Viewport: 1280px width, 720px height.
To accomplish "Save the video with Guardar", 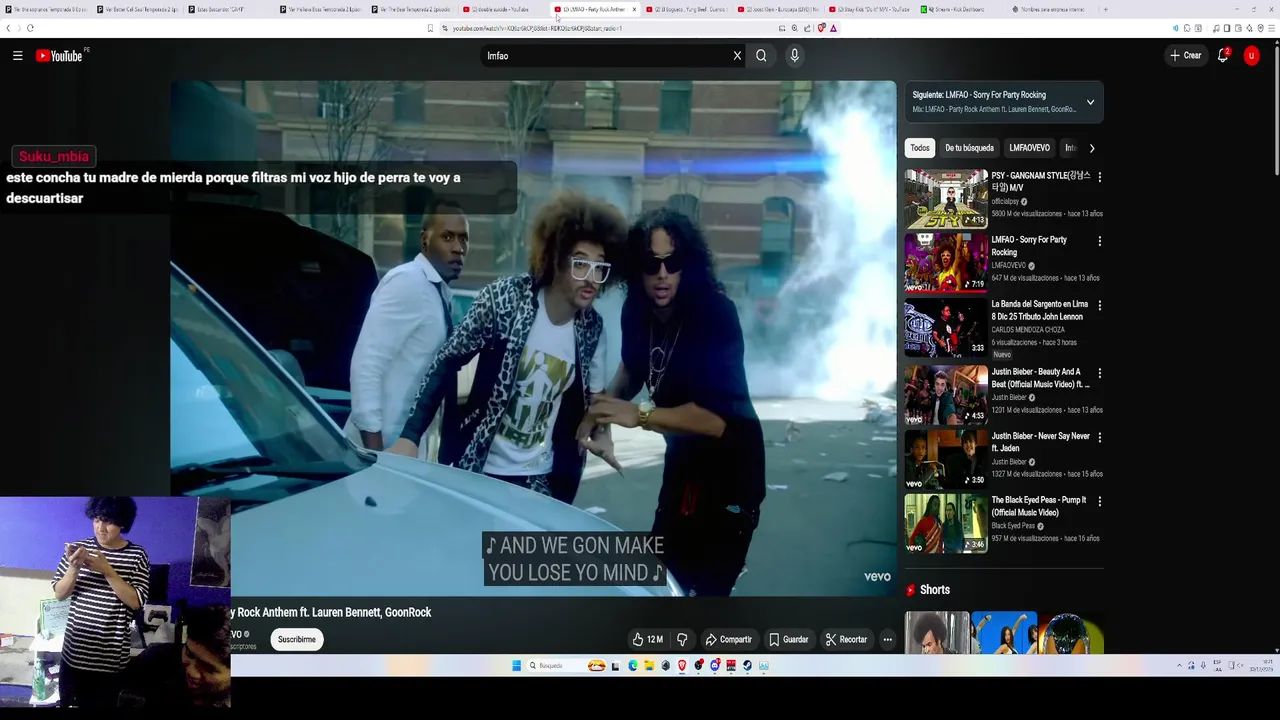I will 788,639.
